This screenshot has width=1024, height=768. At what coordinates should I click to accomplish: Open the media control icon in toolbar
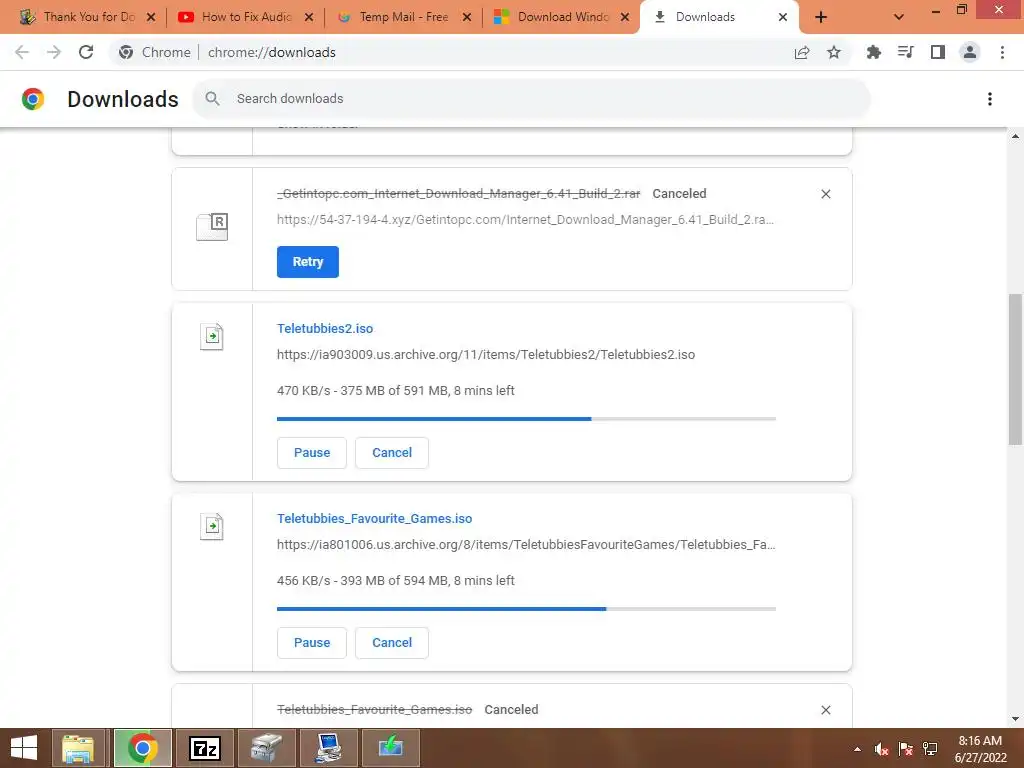(906, 52)
